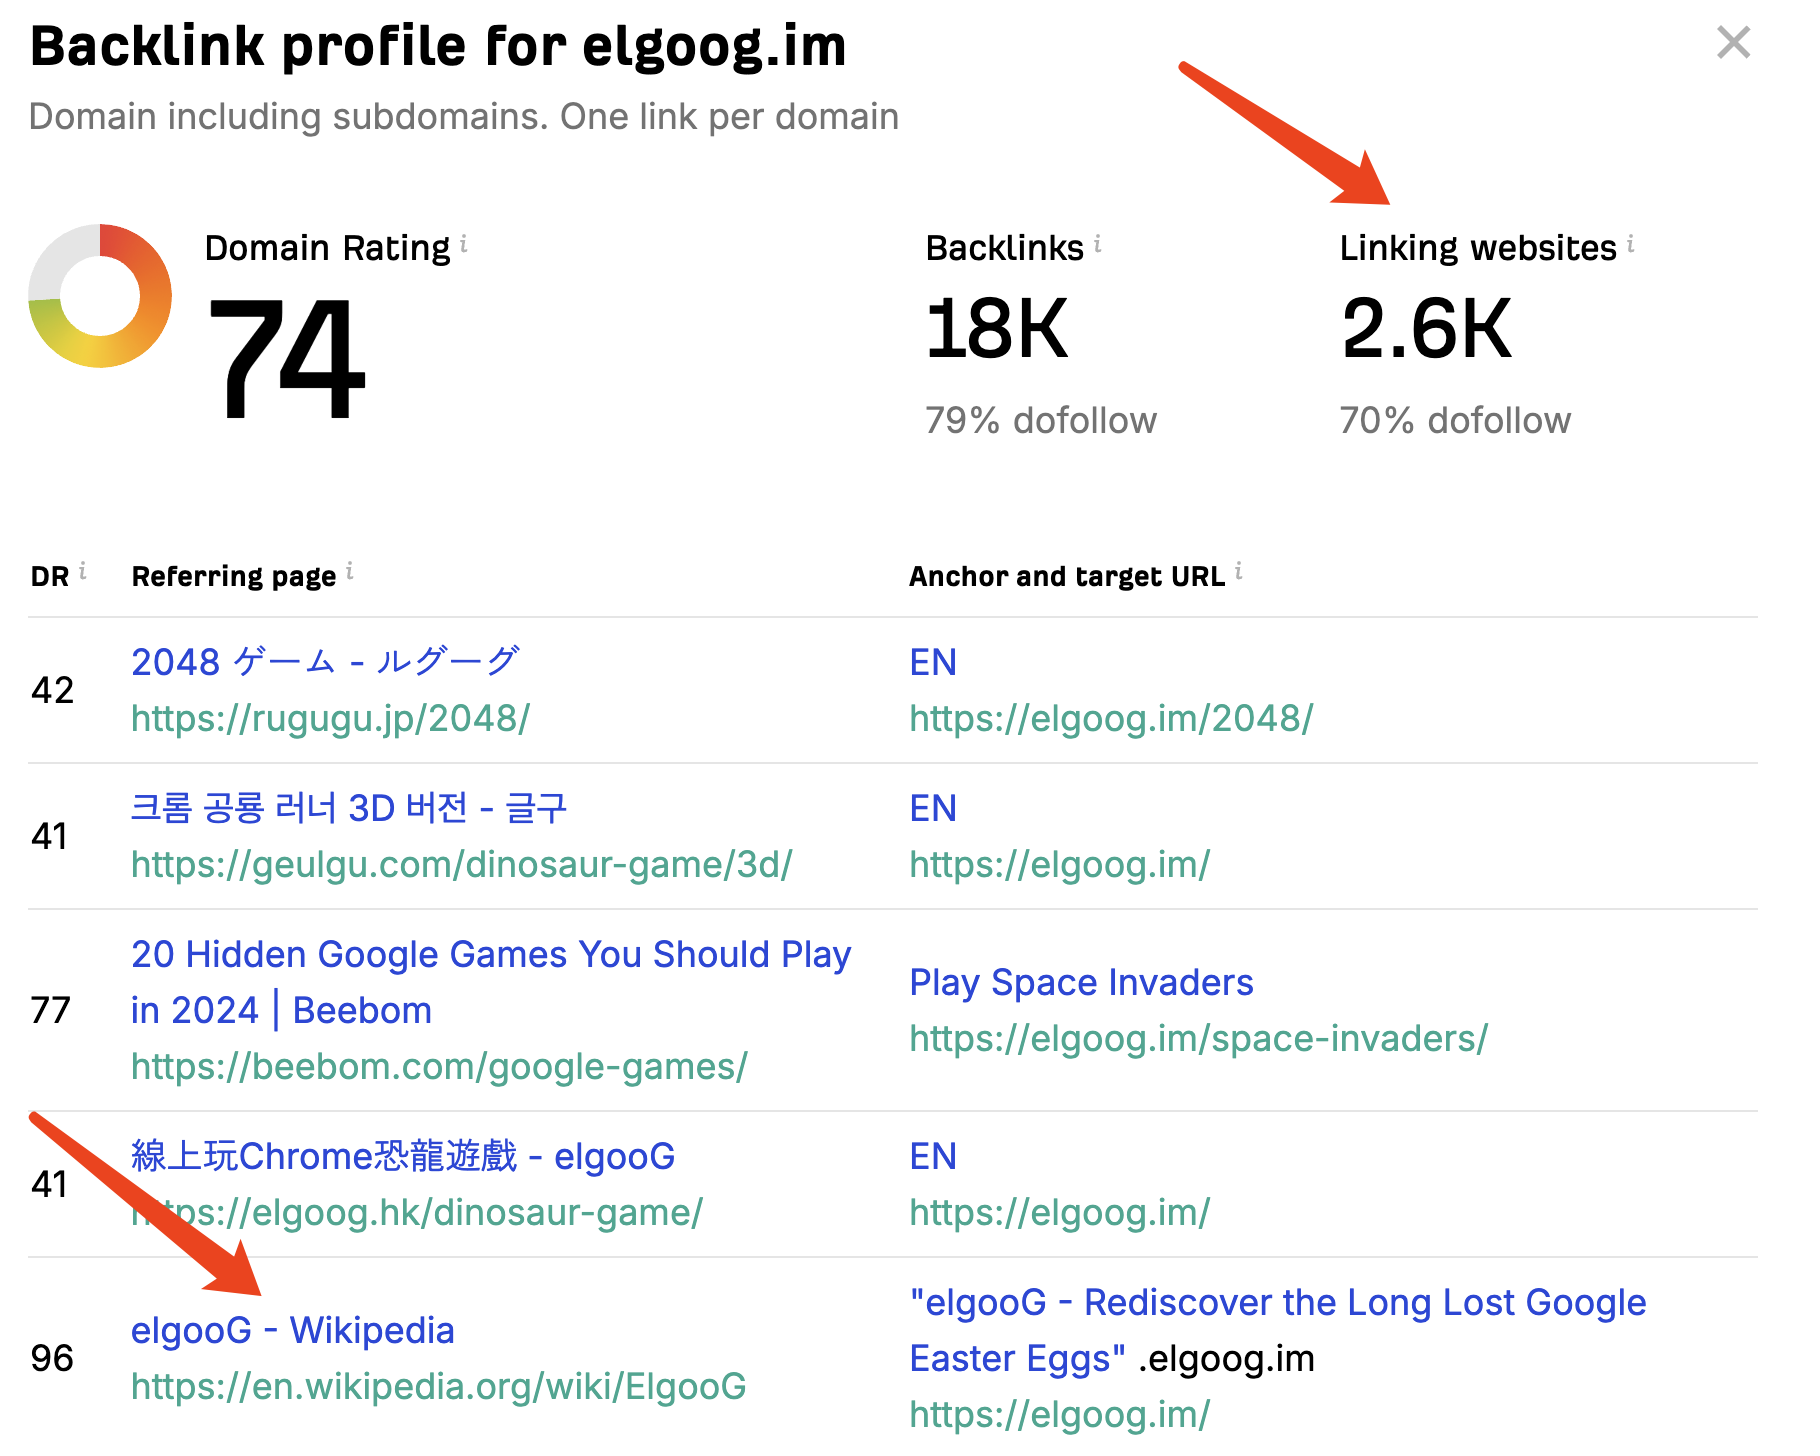Screen dimensions: 1820x1456
Task: Click info icon next to Domain Rating
Action: 463,244
